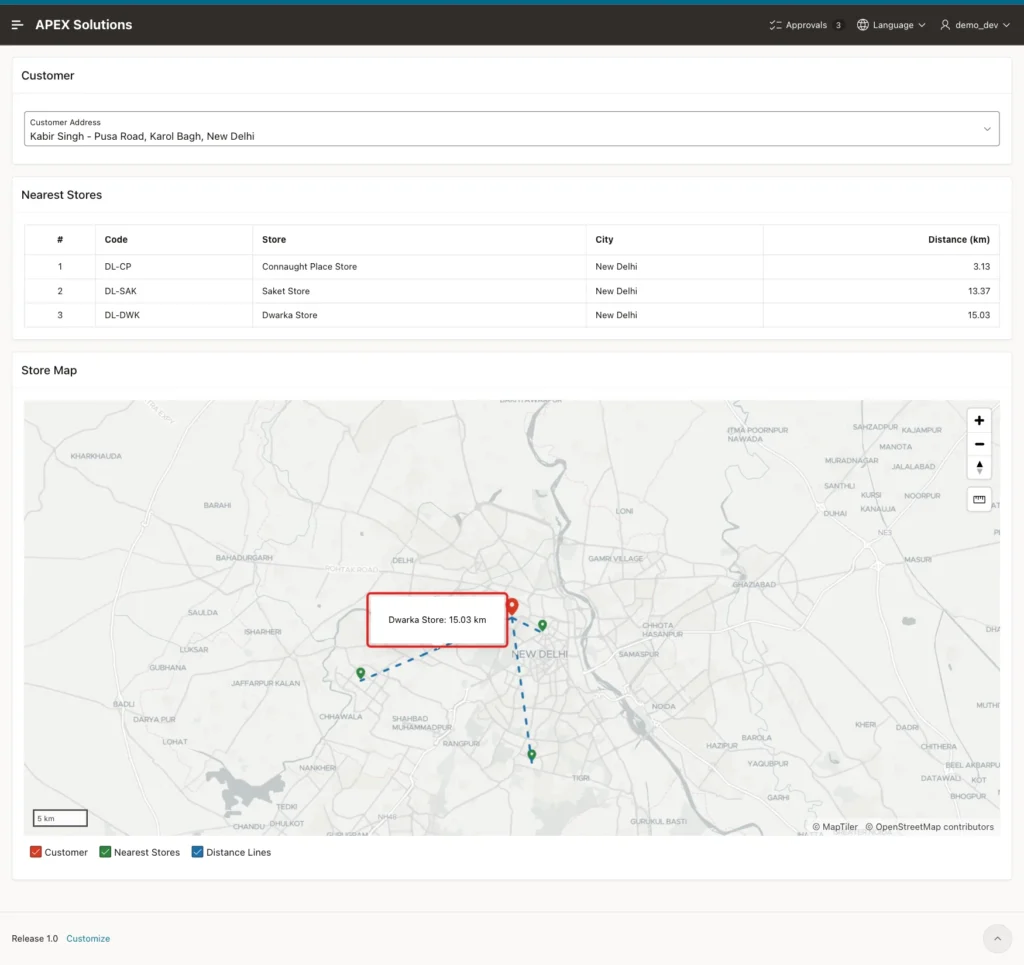Toggle the Customer layer checkbox

click(x=36, y=852)
